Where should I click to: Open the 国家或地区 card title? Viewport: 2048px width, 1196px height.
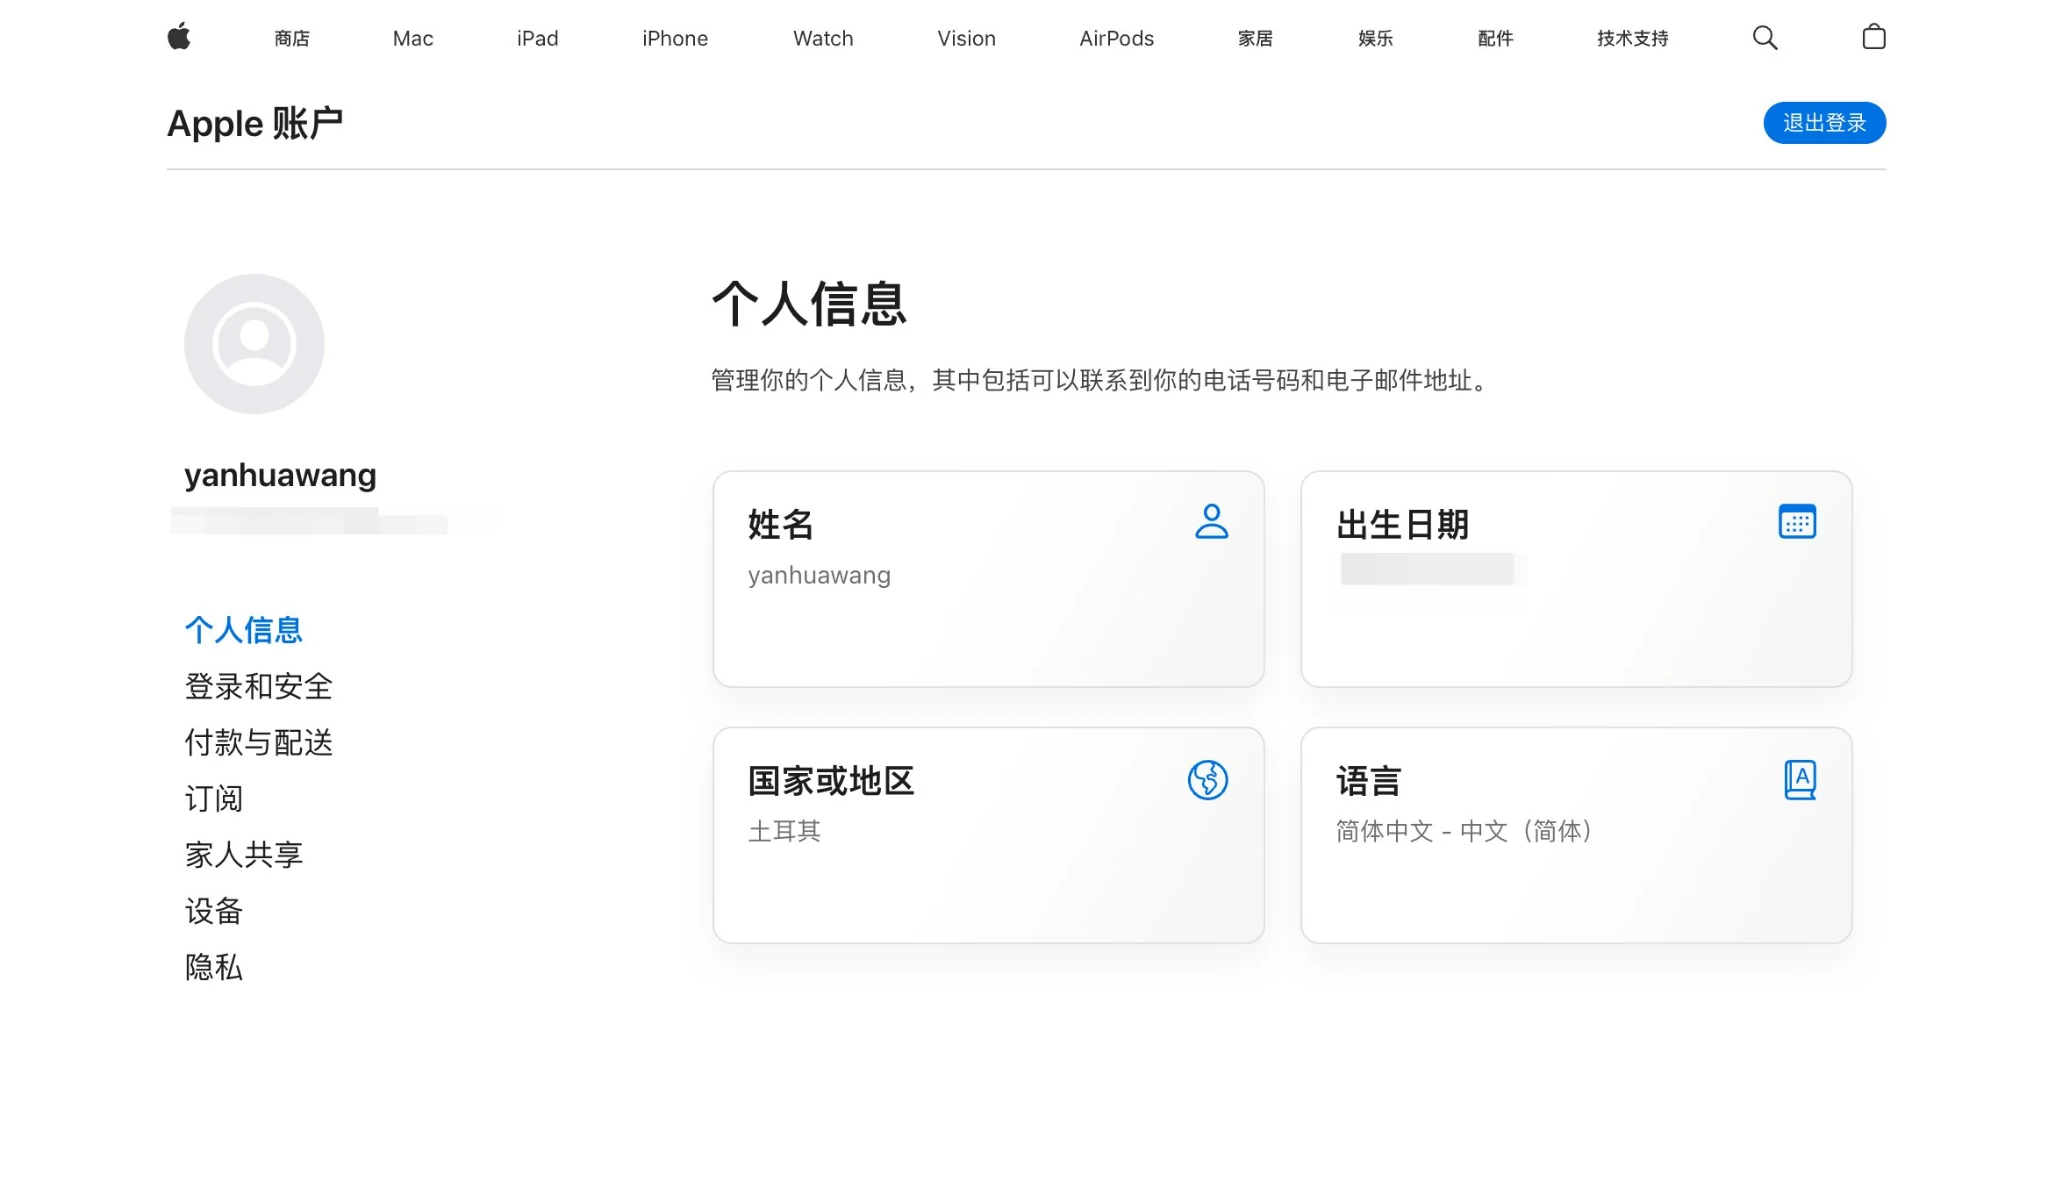(831, 781)
